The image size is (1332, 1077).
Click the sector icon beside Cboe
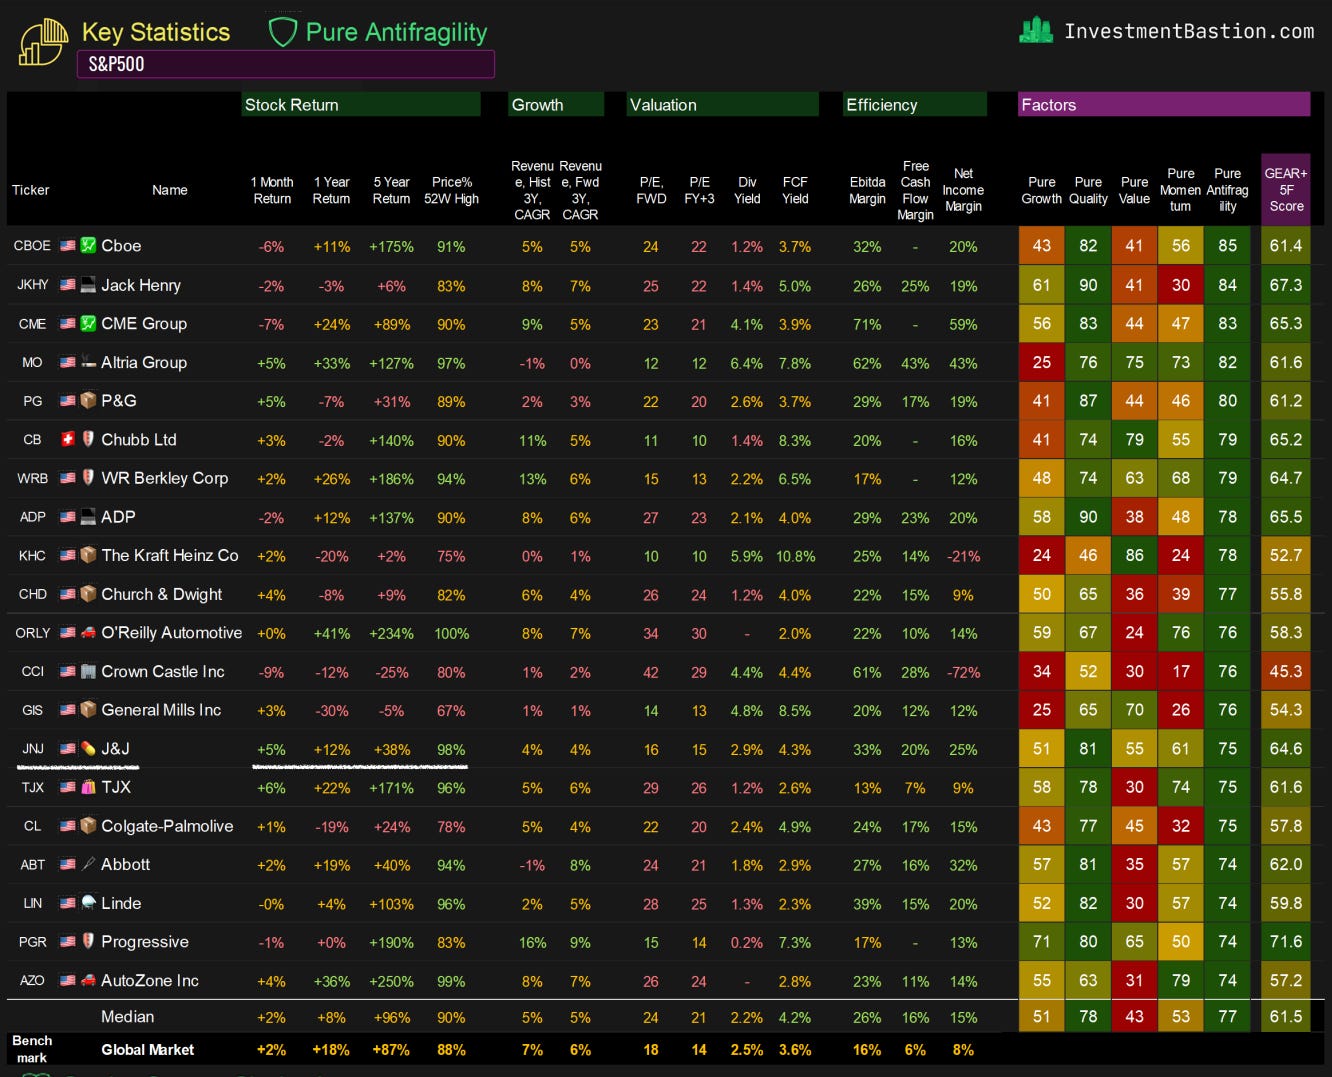pyautogui.click(x=88, y=246)
